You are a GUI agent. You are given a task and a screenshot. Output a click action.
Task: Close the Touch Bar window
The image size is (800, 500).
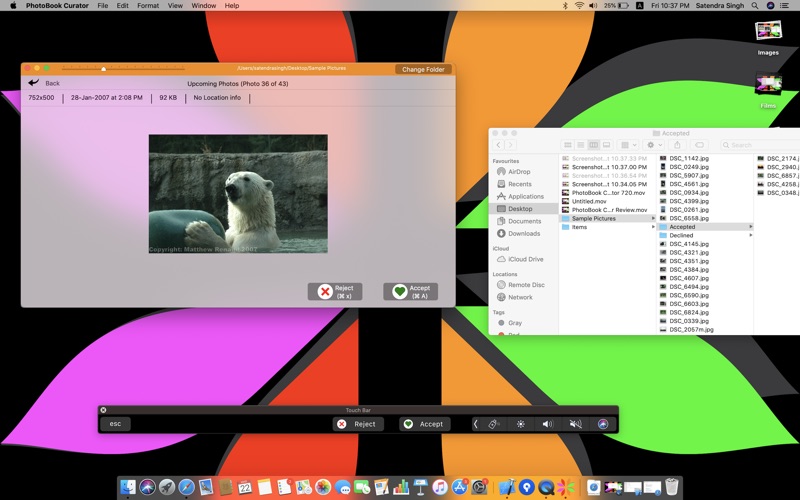pyautogui.click(x=103, y=410)
